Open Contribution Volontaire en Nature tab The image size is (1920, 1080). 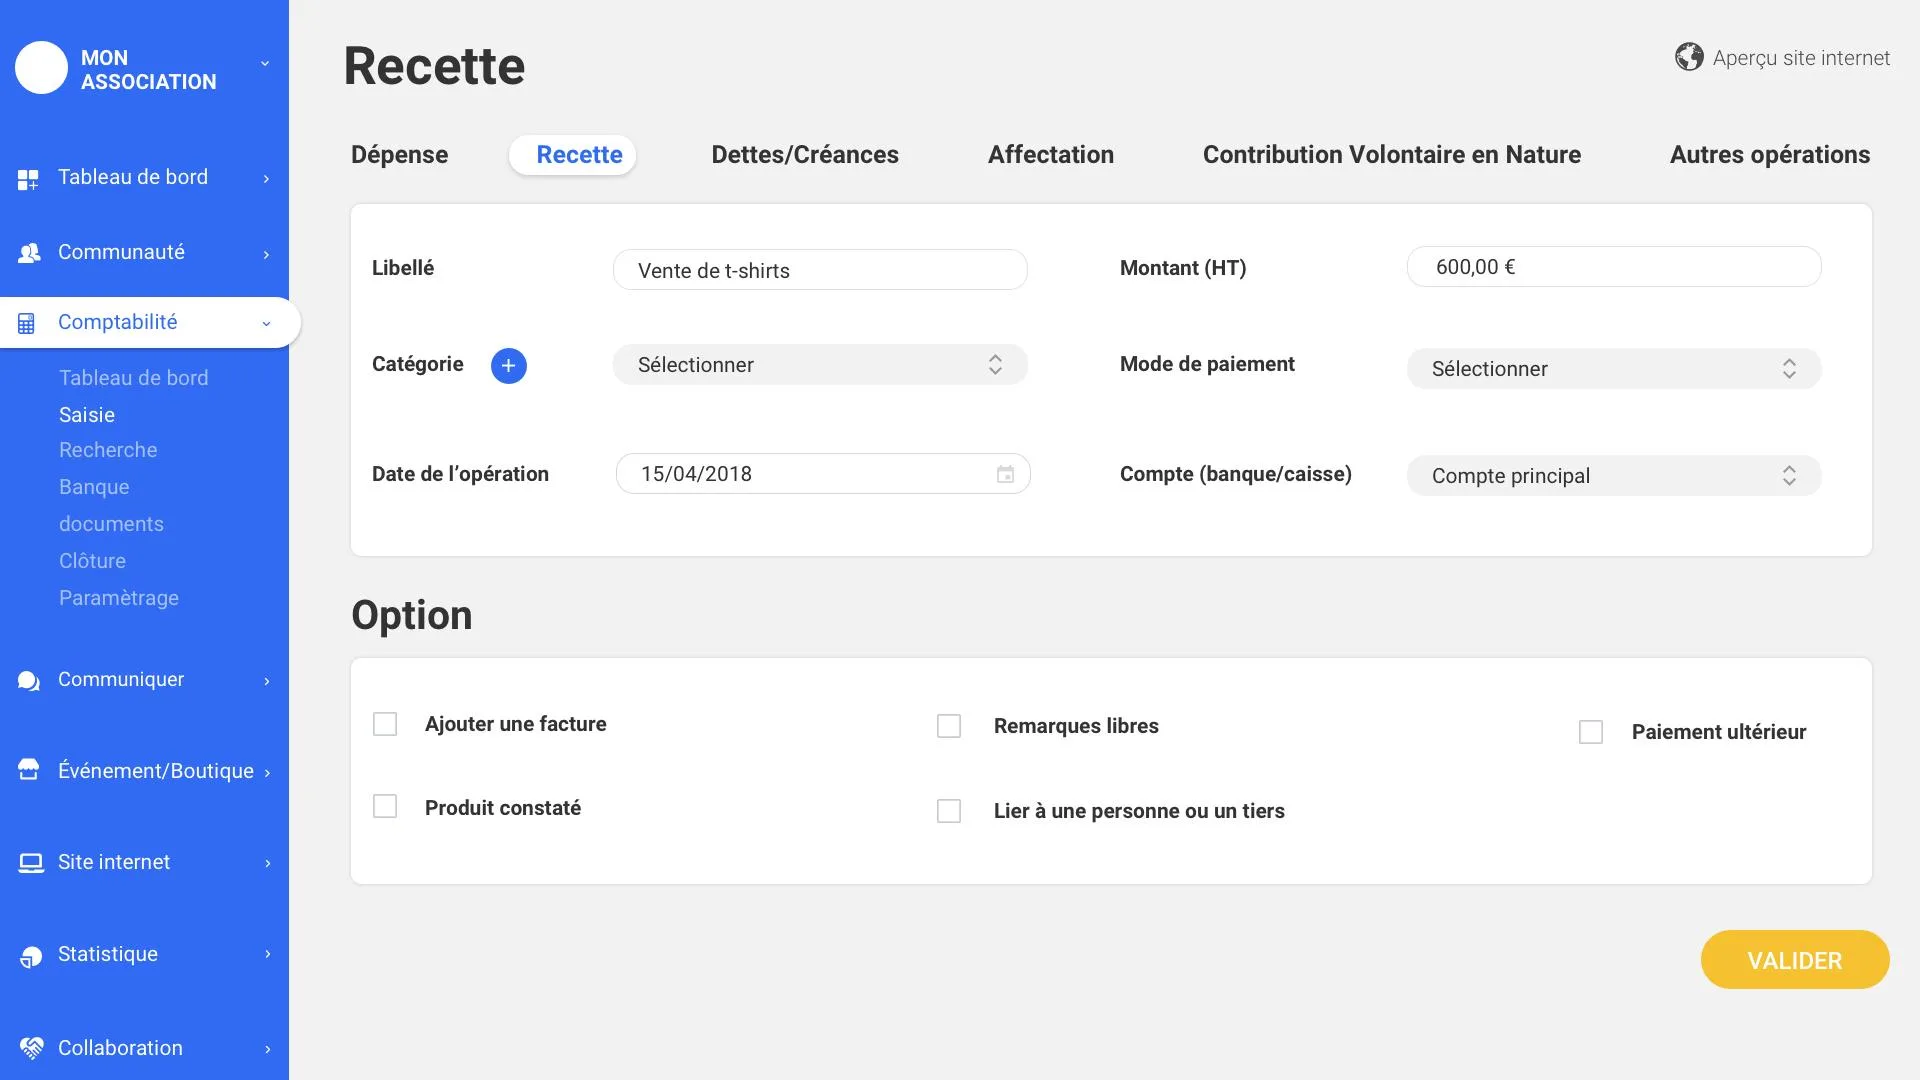pos(1392,155)
